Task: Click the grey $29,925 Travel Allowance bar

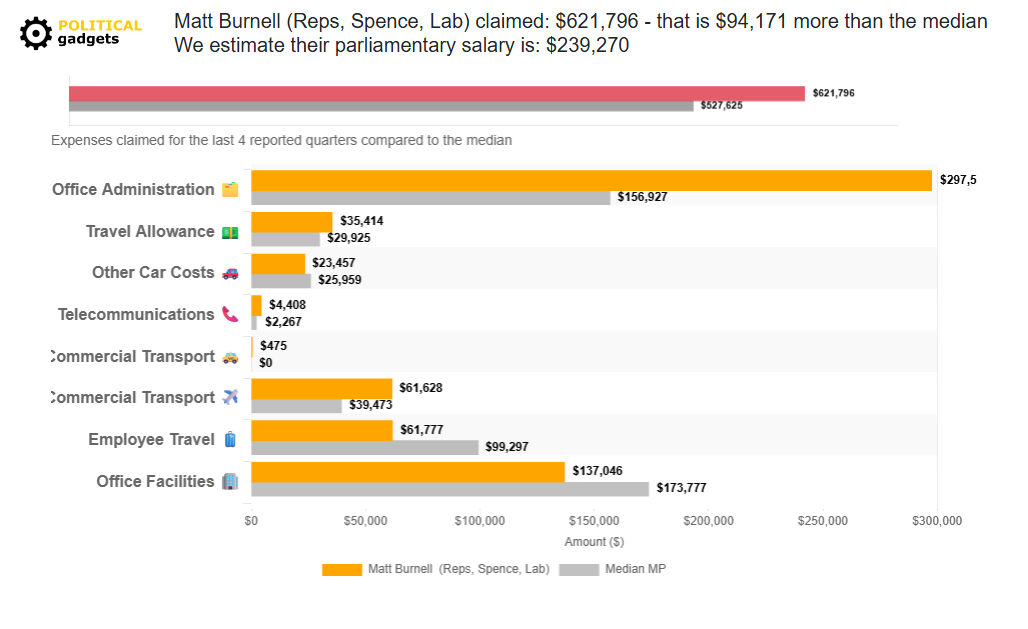Action: 285,239
